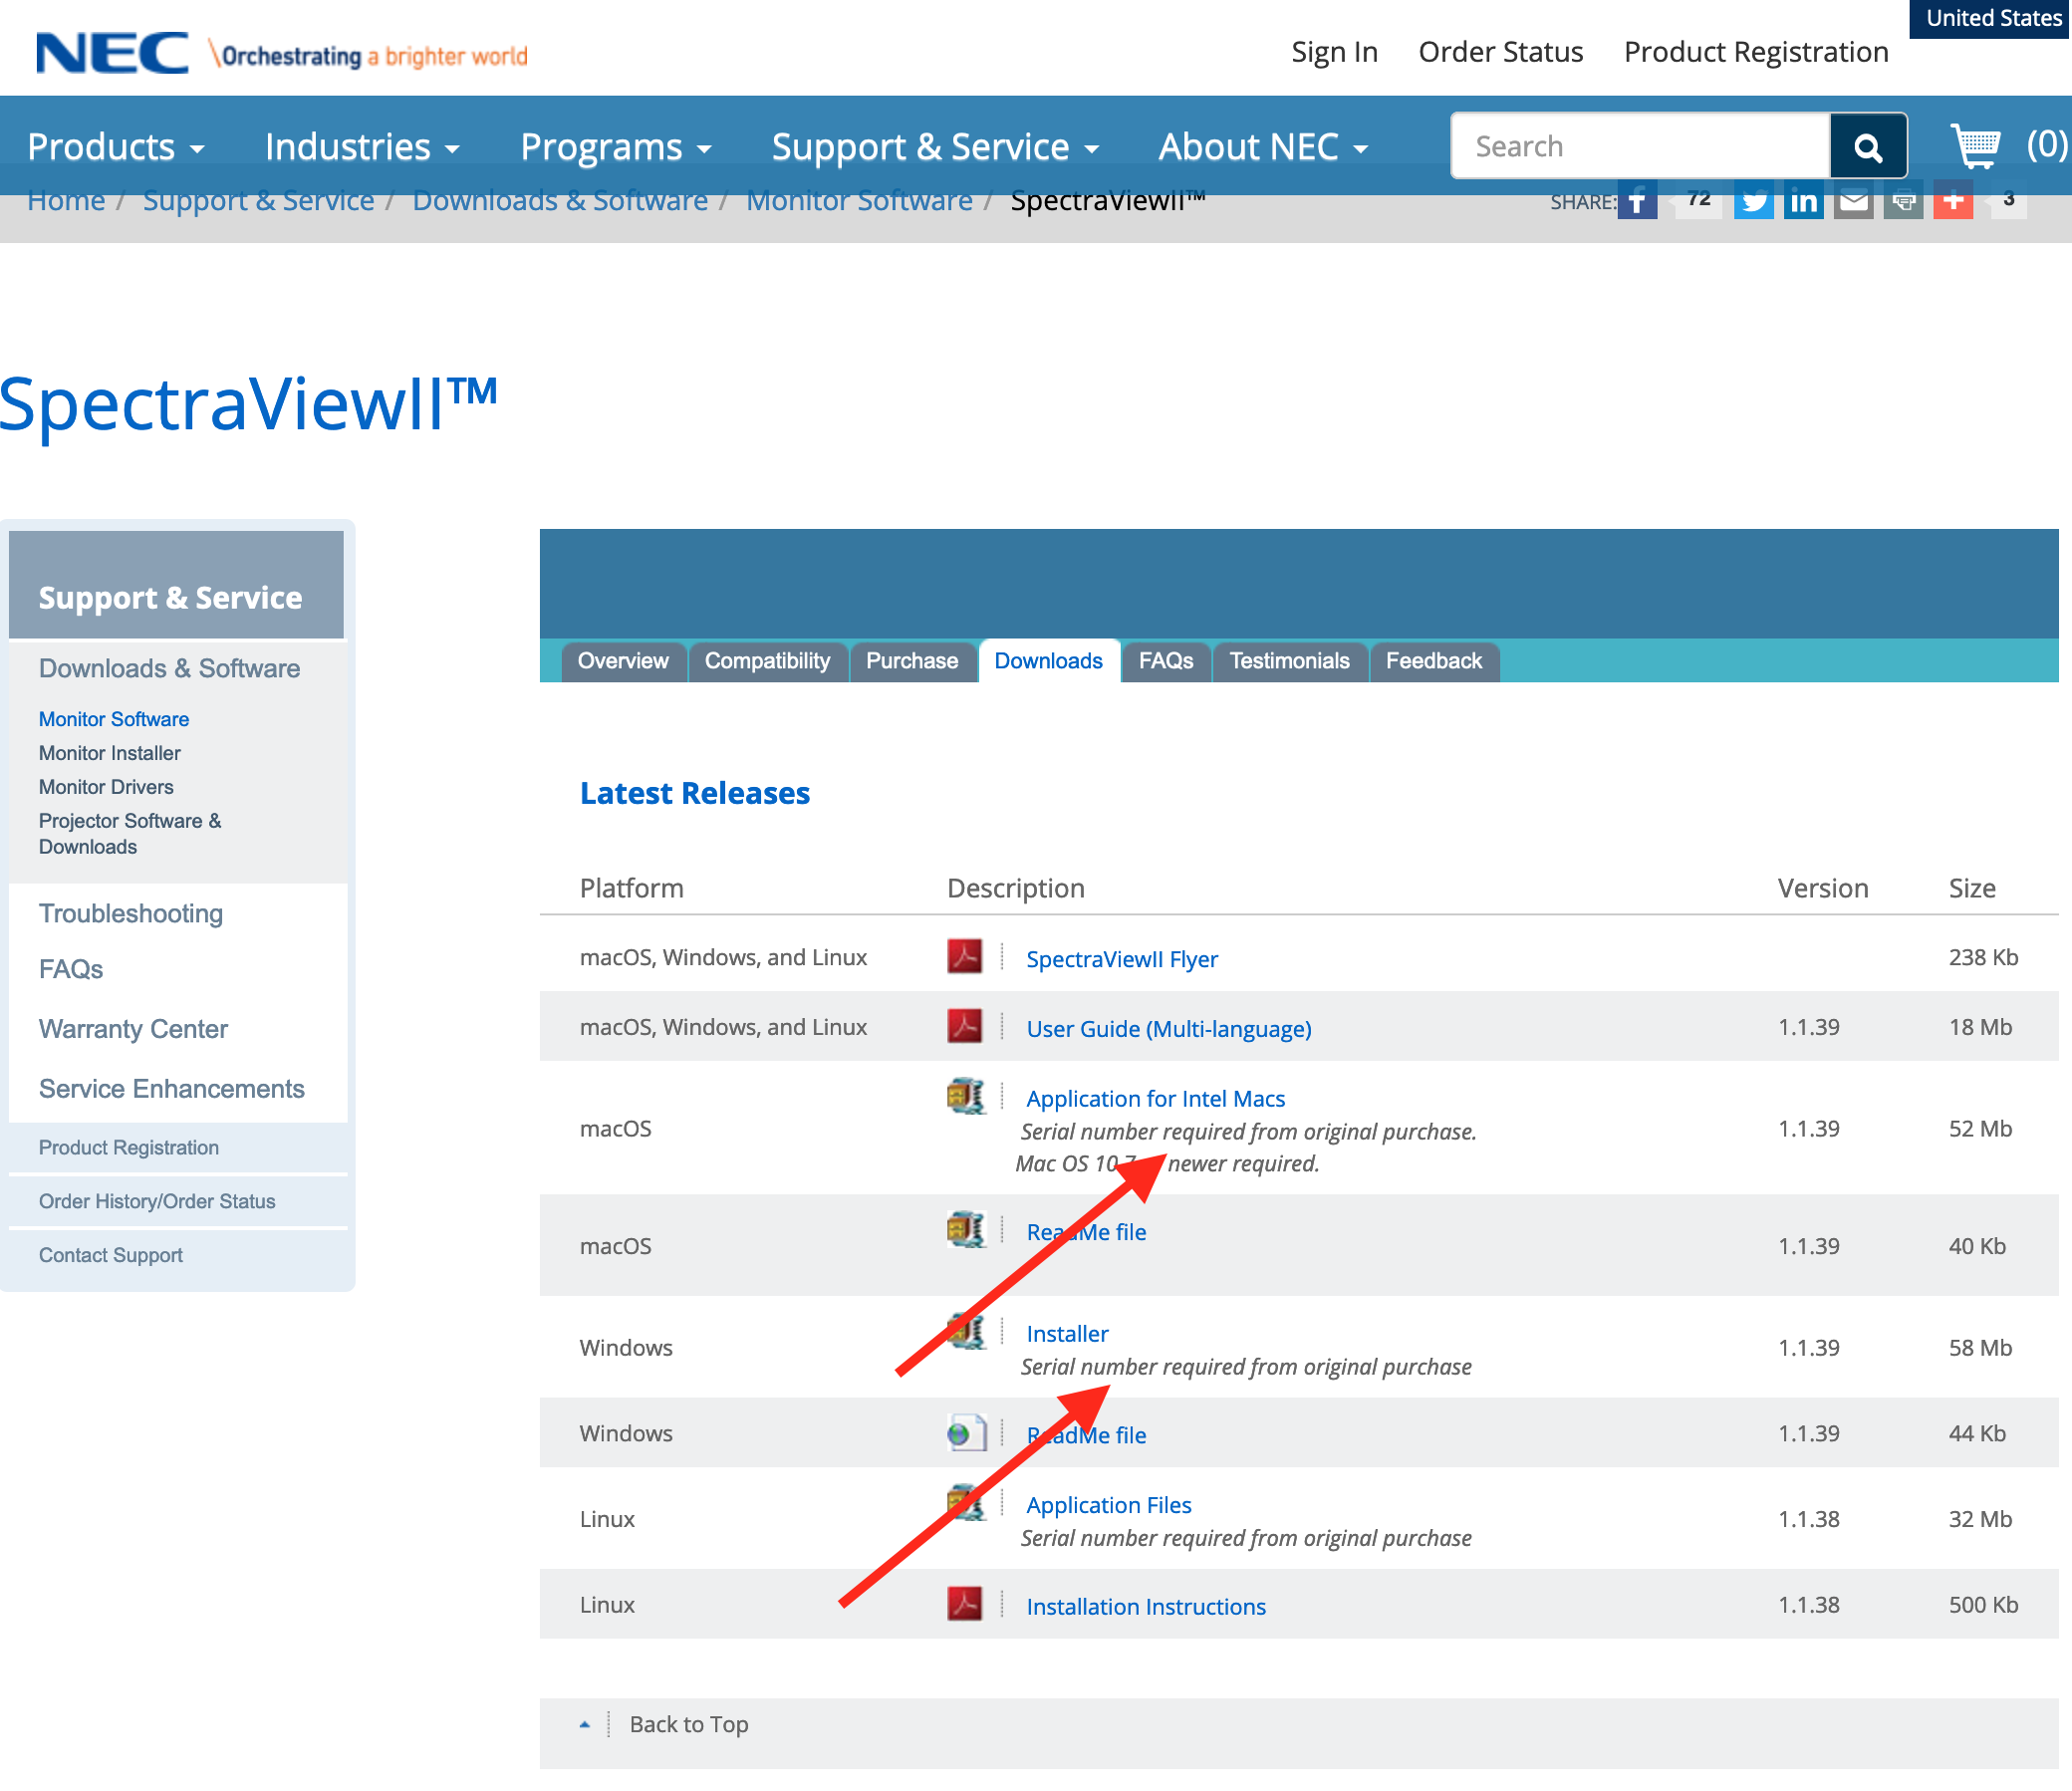Open the About NEC dropdown

[x=1262, y=147]
